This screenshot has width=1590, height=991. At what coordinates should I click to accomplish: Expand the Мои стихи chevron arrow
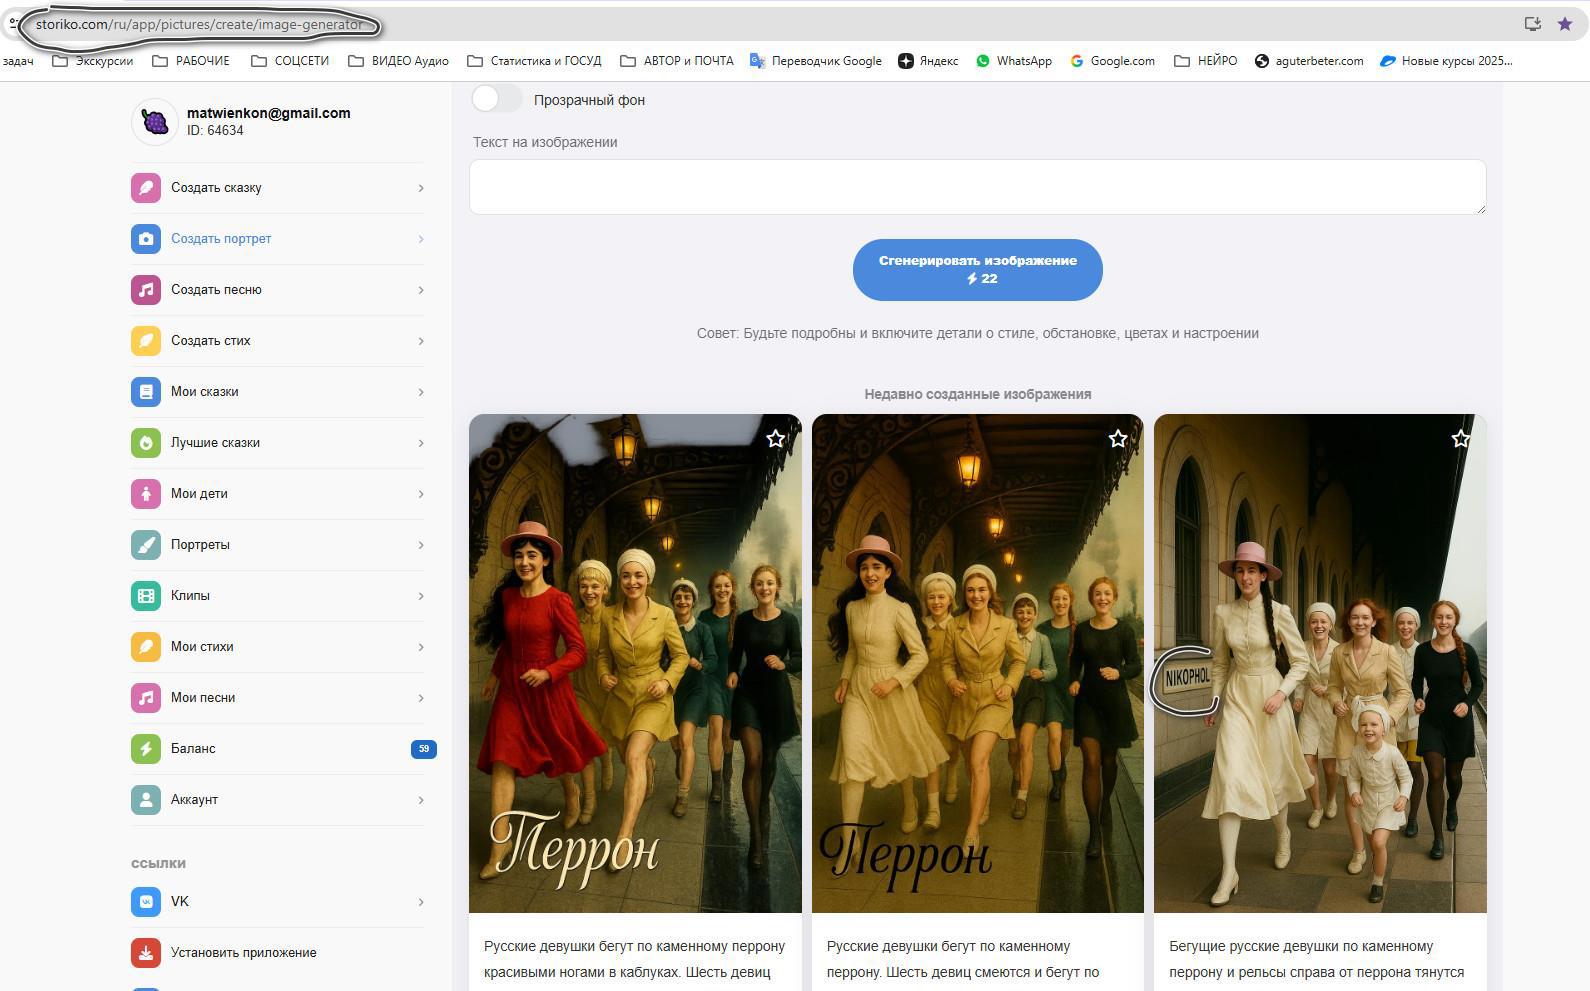click(421, 647)
